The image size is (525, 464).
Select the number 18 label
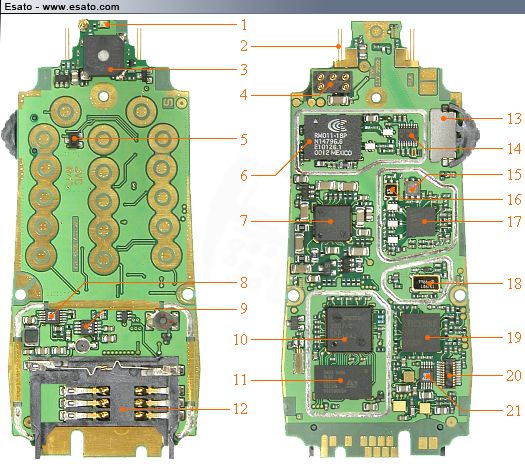coord(514,284)
